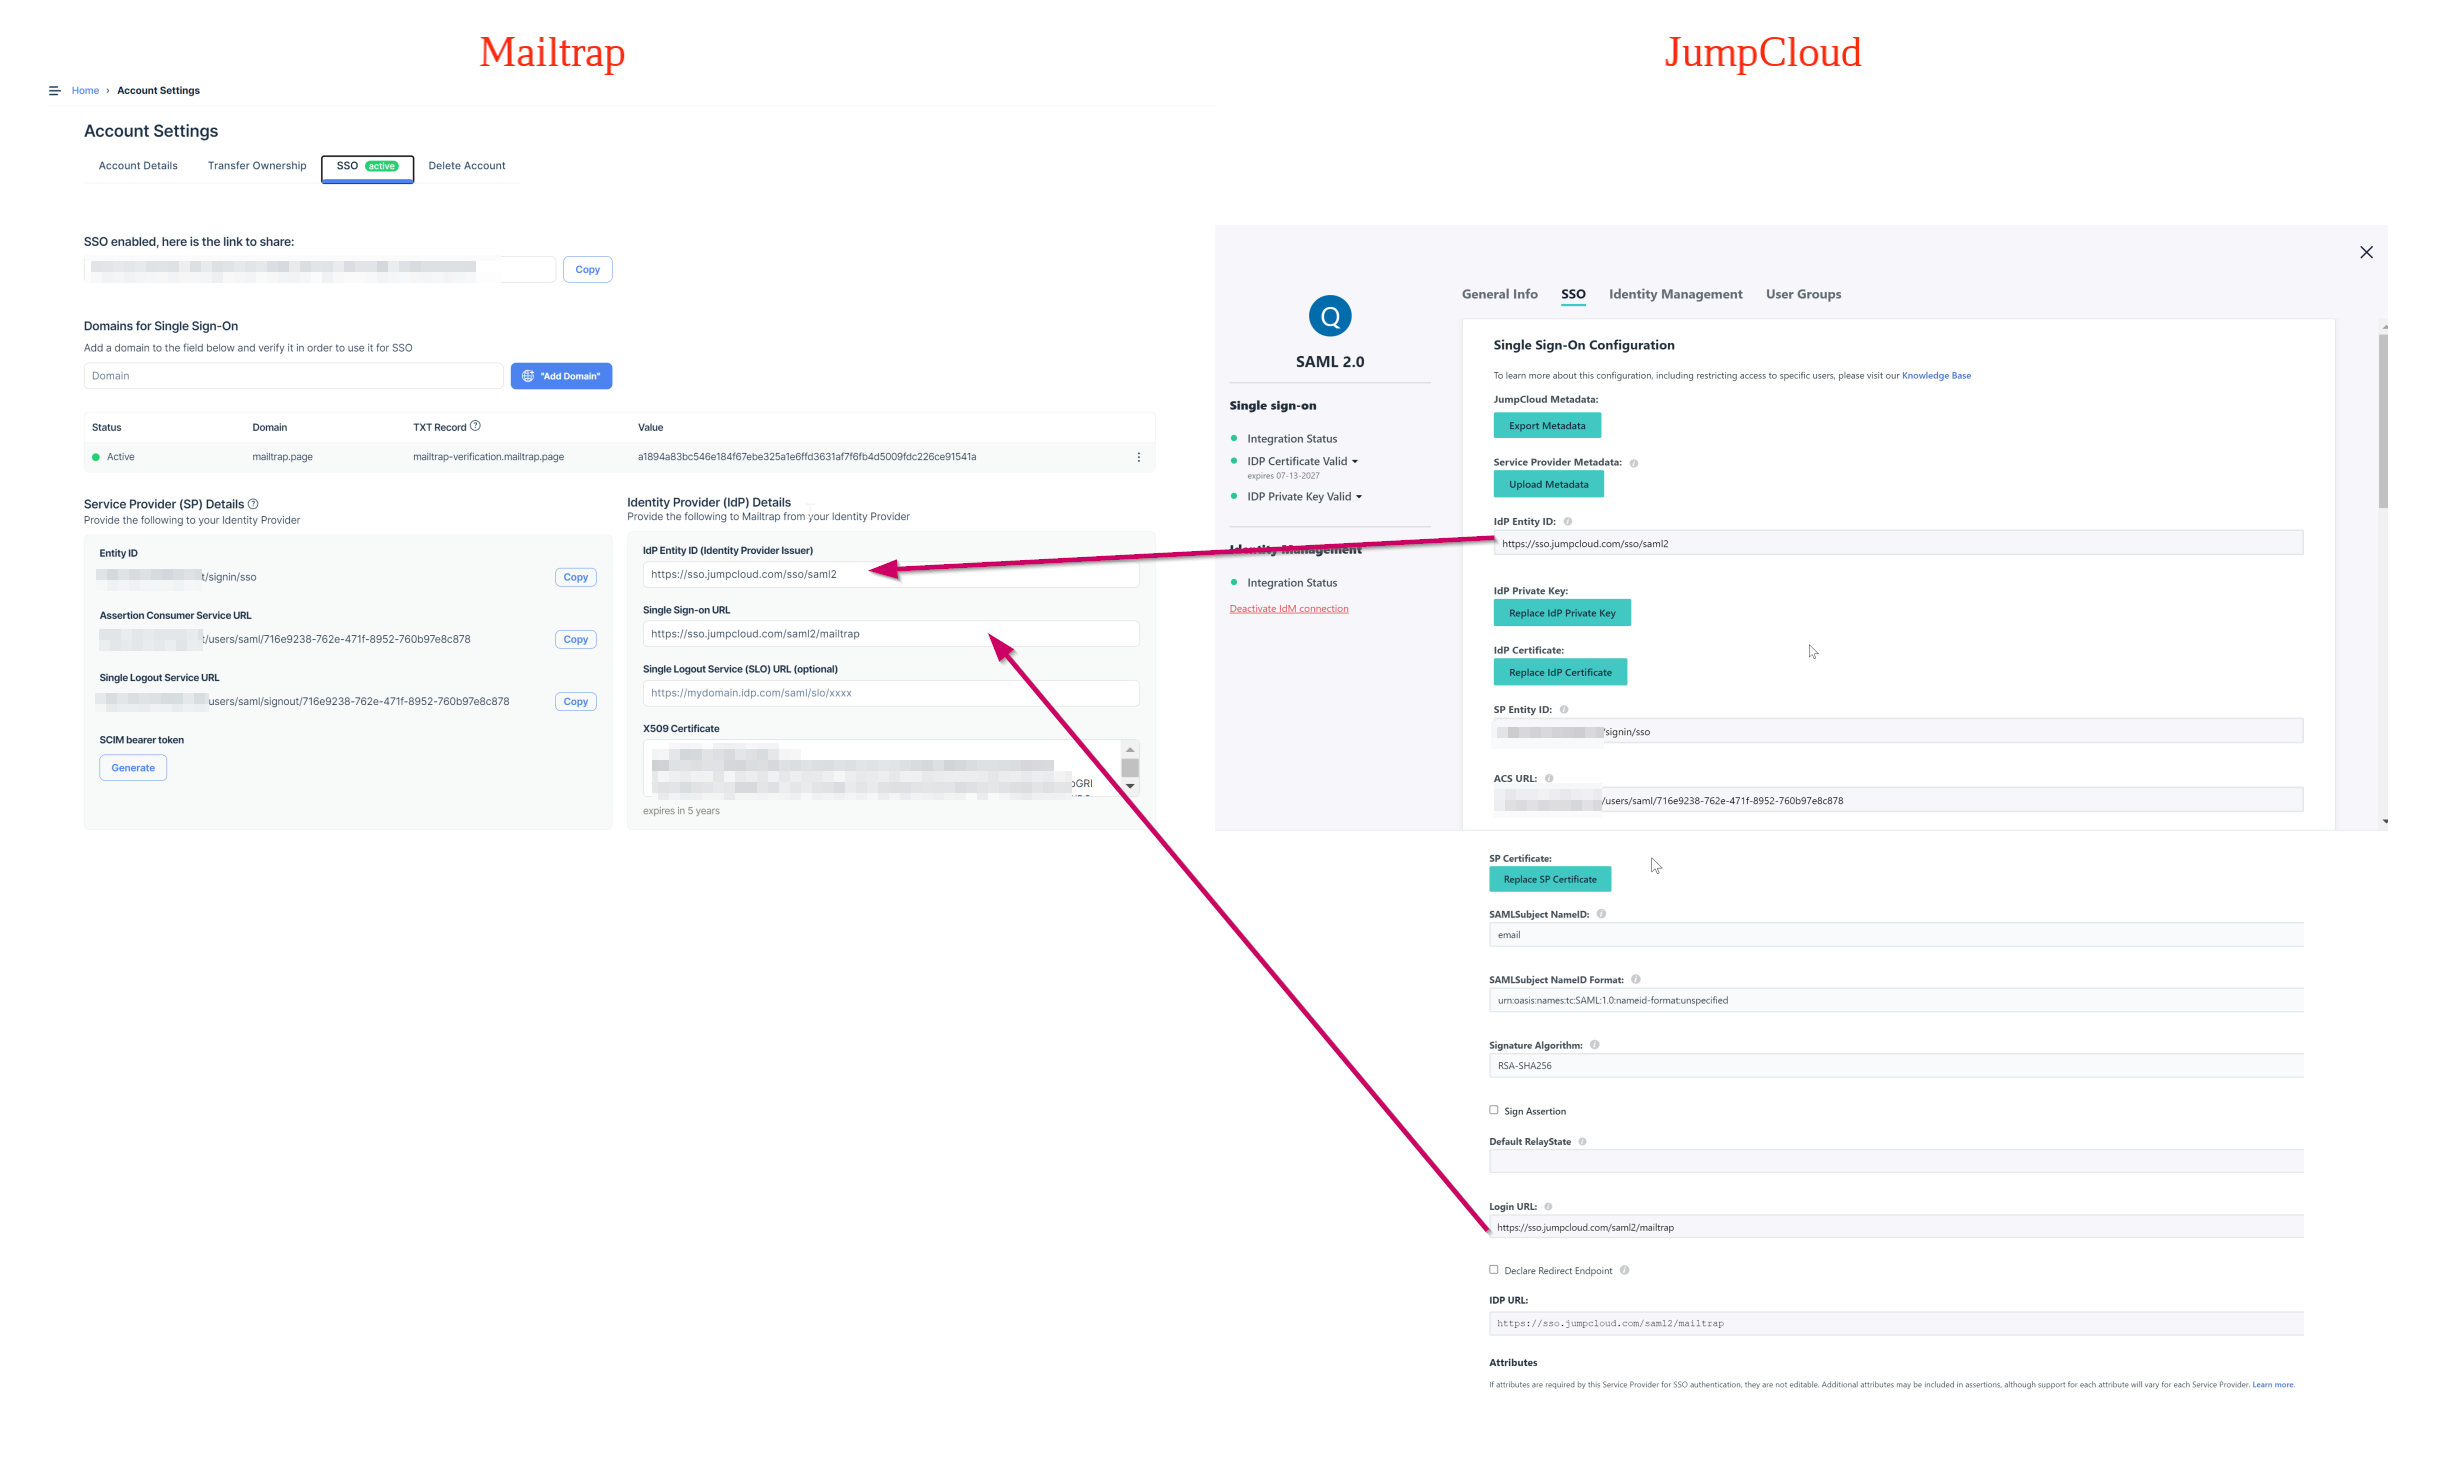Click the info icon next to Login URL
2454x1460 pixels.
(x=1548, y=1207)
